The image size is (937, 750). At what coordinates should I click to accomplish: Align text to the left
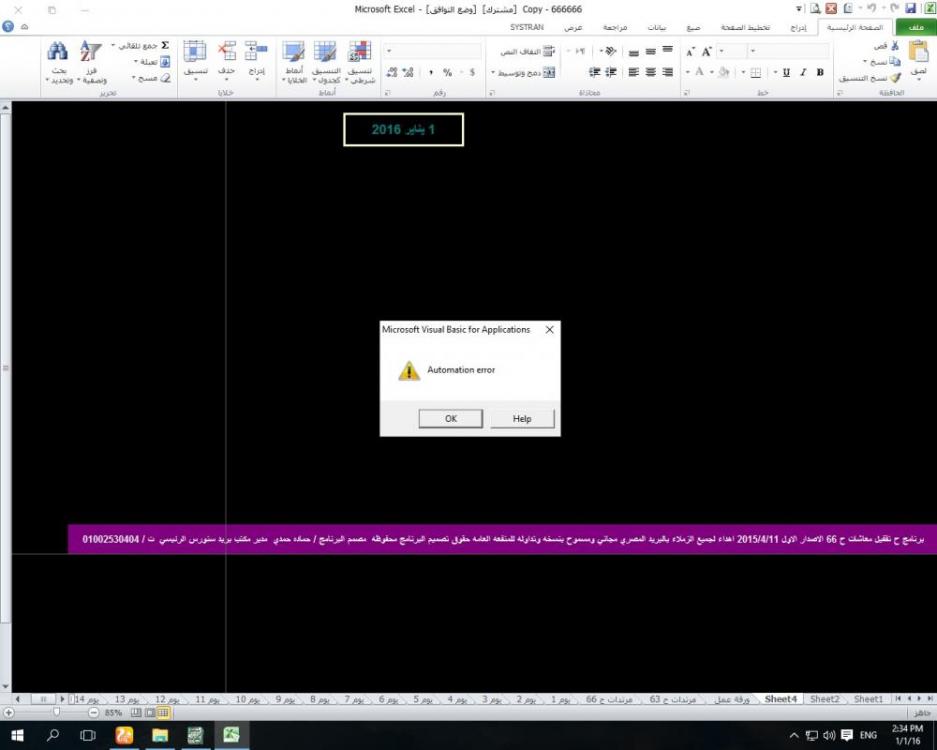633,72
